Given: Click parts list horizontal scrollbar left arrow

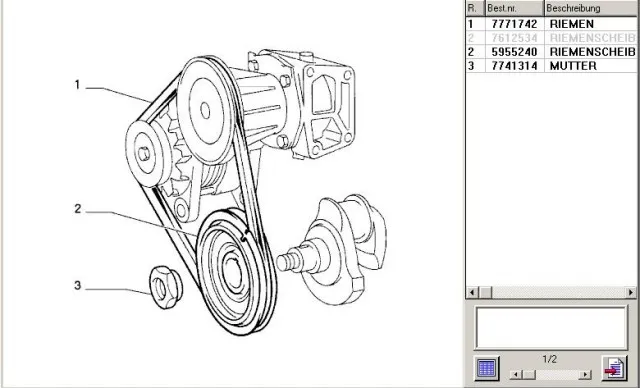Looking at the screenshot, I should tap(473, 292).
